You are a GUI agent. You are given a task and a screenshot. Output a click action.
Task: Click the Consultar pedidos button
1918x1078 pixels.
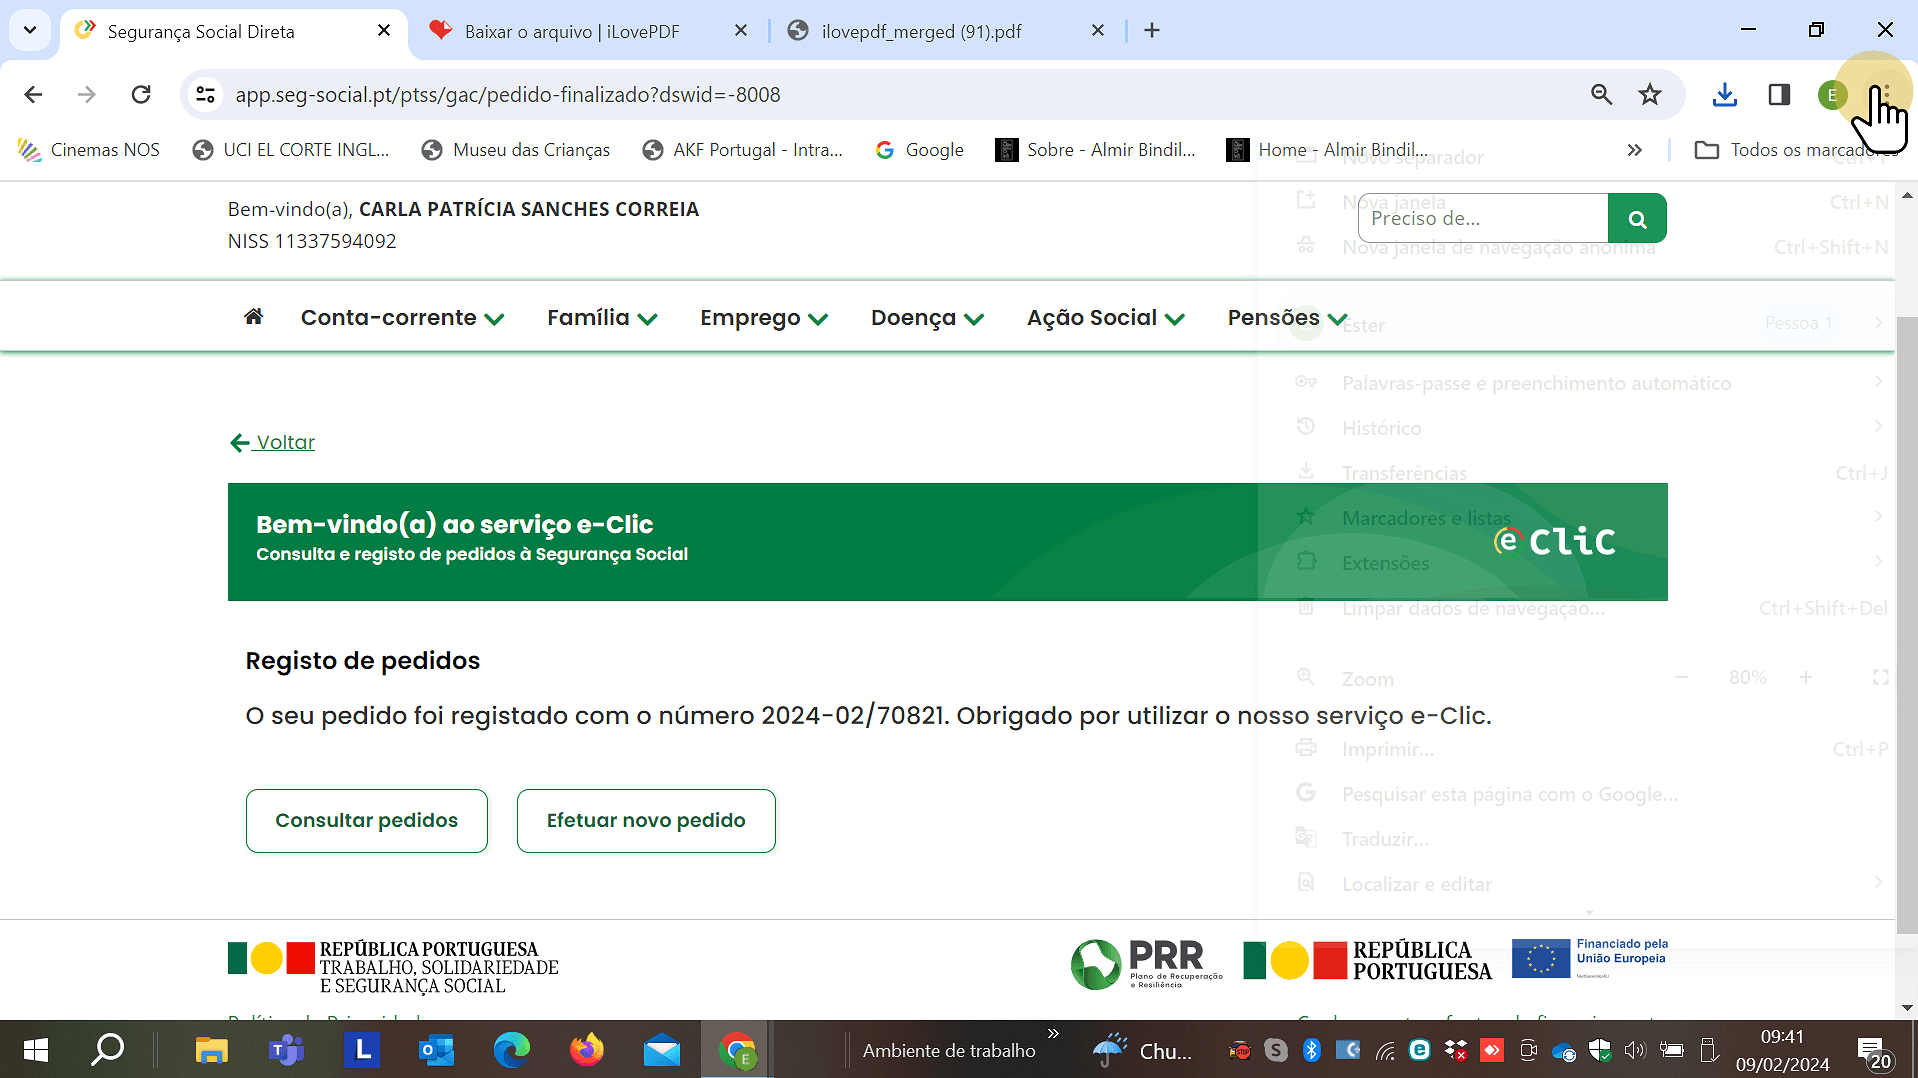[x=367, y=821]
